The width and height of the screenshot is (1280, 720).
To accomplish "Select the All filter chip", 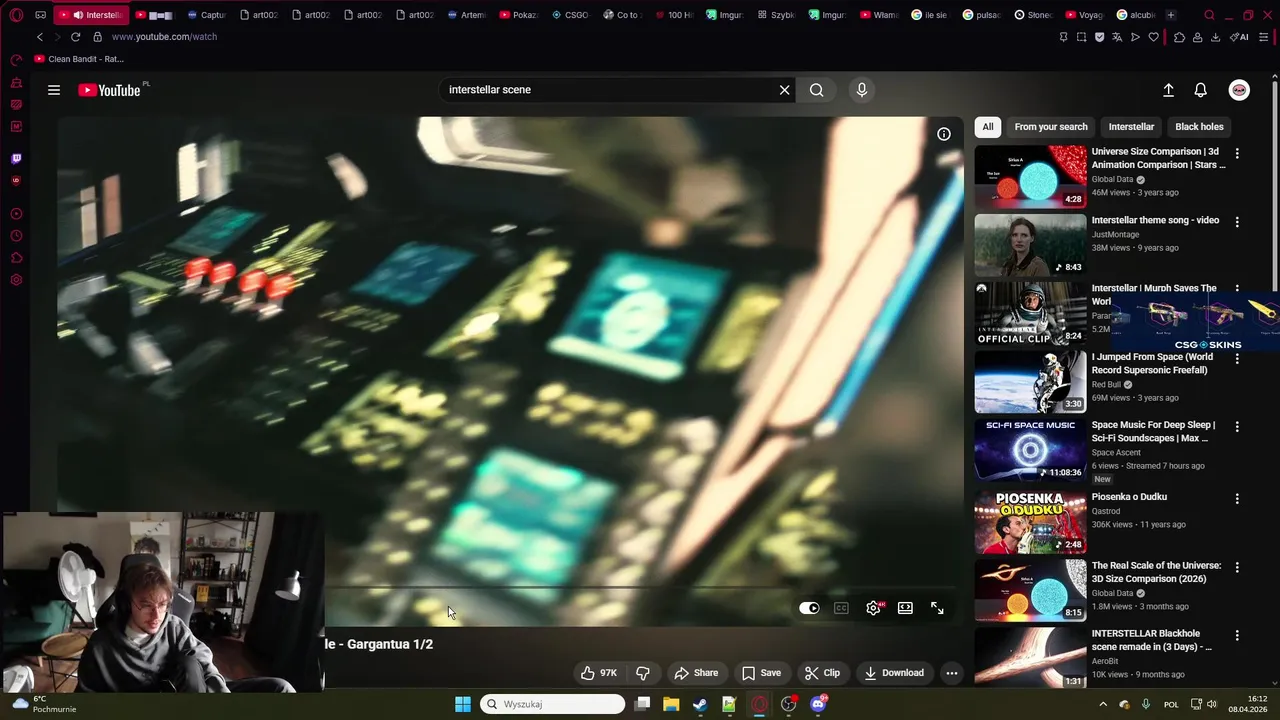I will 988,127.
